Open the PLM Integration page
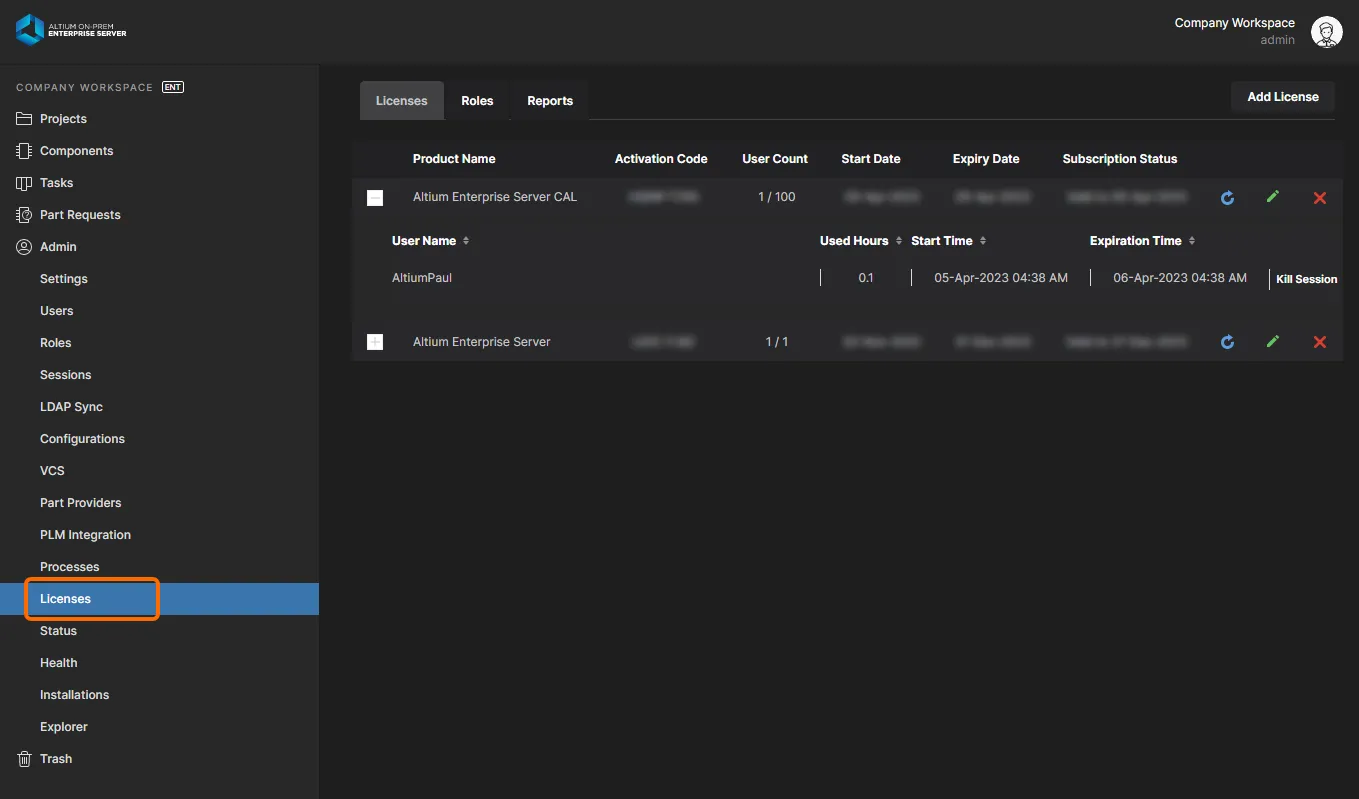The width and height of the screenshot is (1359, 799). (85, 535)
